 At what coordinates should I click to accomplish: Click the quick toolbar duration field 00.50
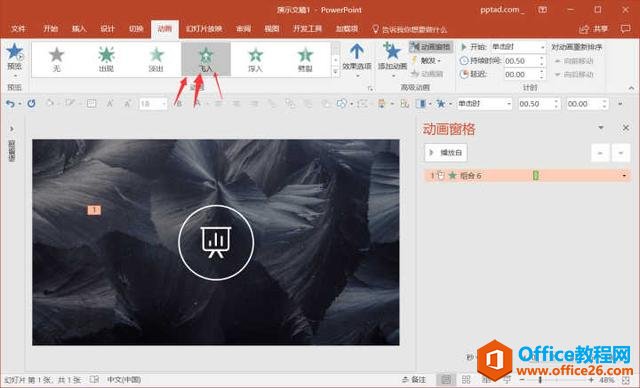point(538,104)
